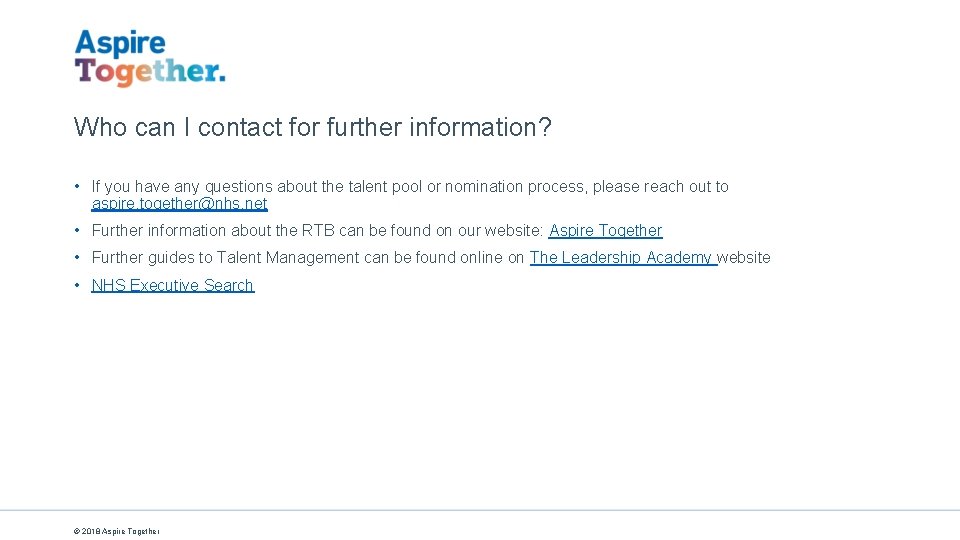
Task: Select the slide title about further information
Action: pos(312,128)
